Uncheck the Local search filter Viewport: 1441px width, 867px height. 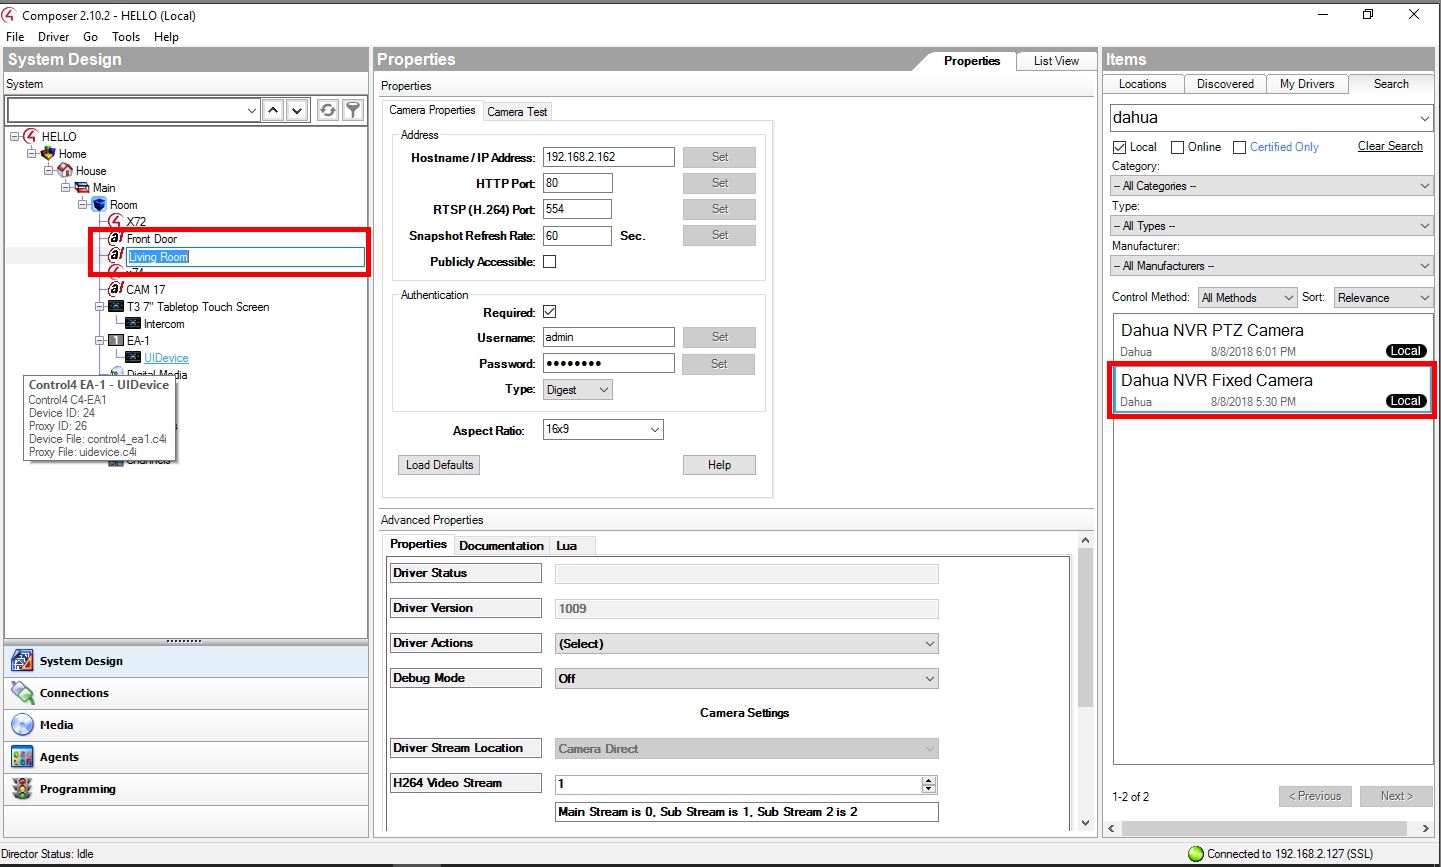(x=1120, y=147)
